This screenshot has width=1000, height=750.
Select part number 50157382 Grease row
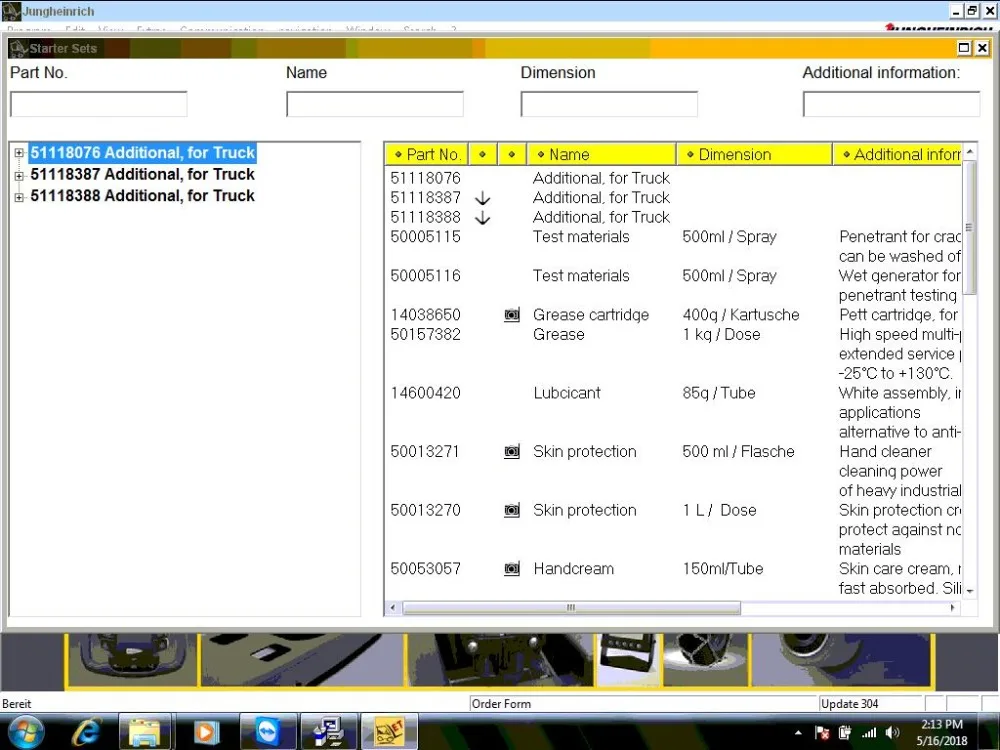425,334
